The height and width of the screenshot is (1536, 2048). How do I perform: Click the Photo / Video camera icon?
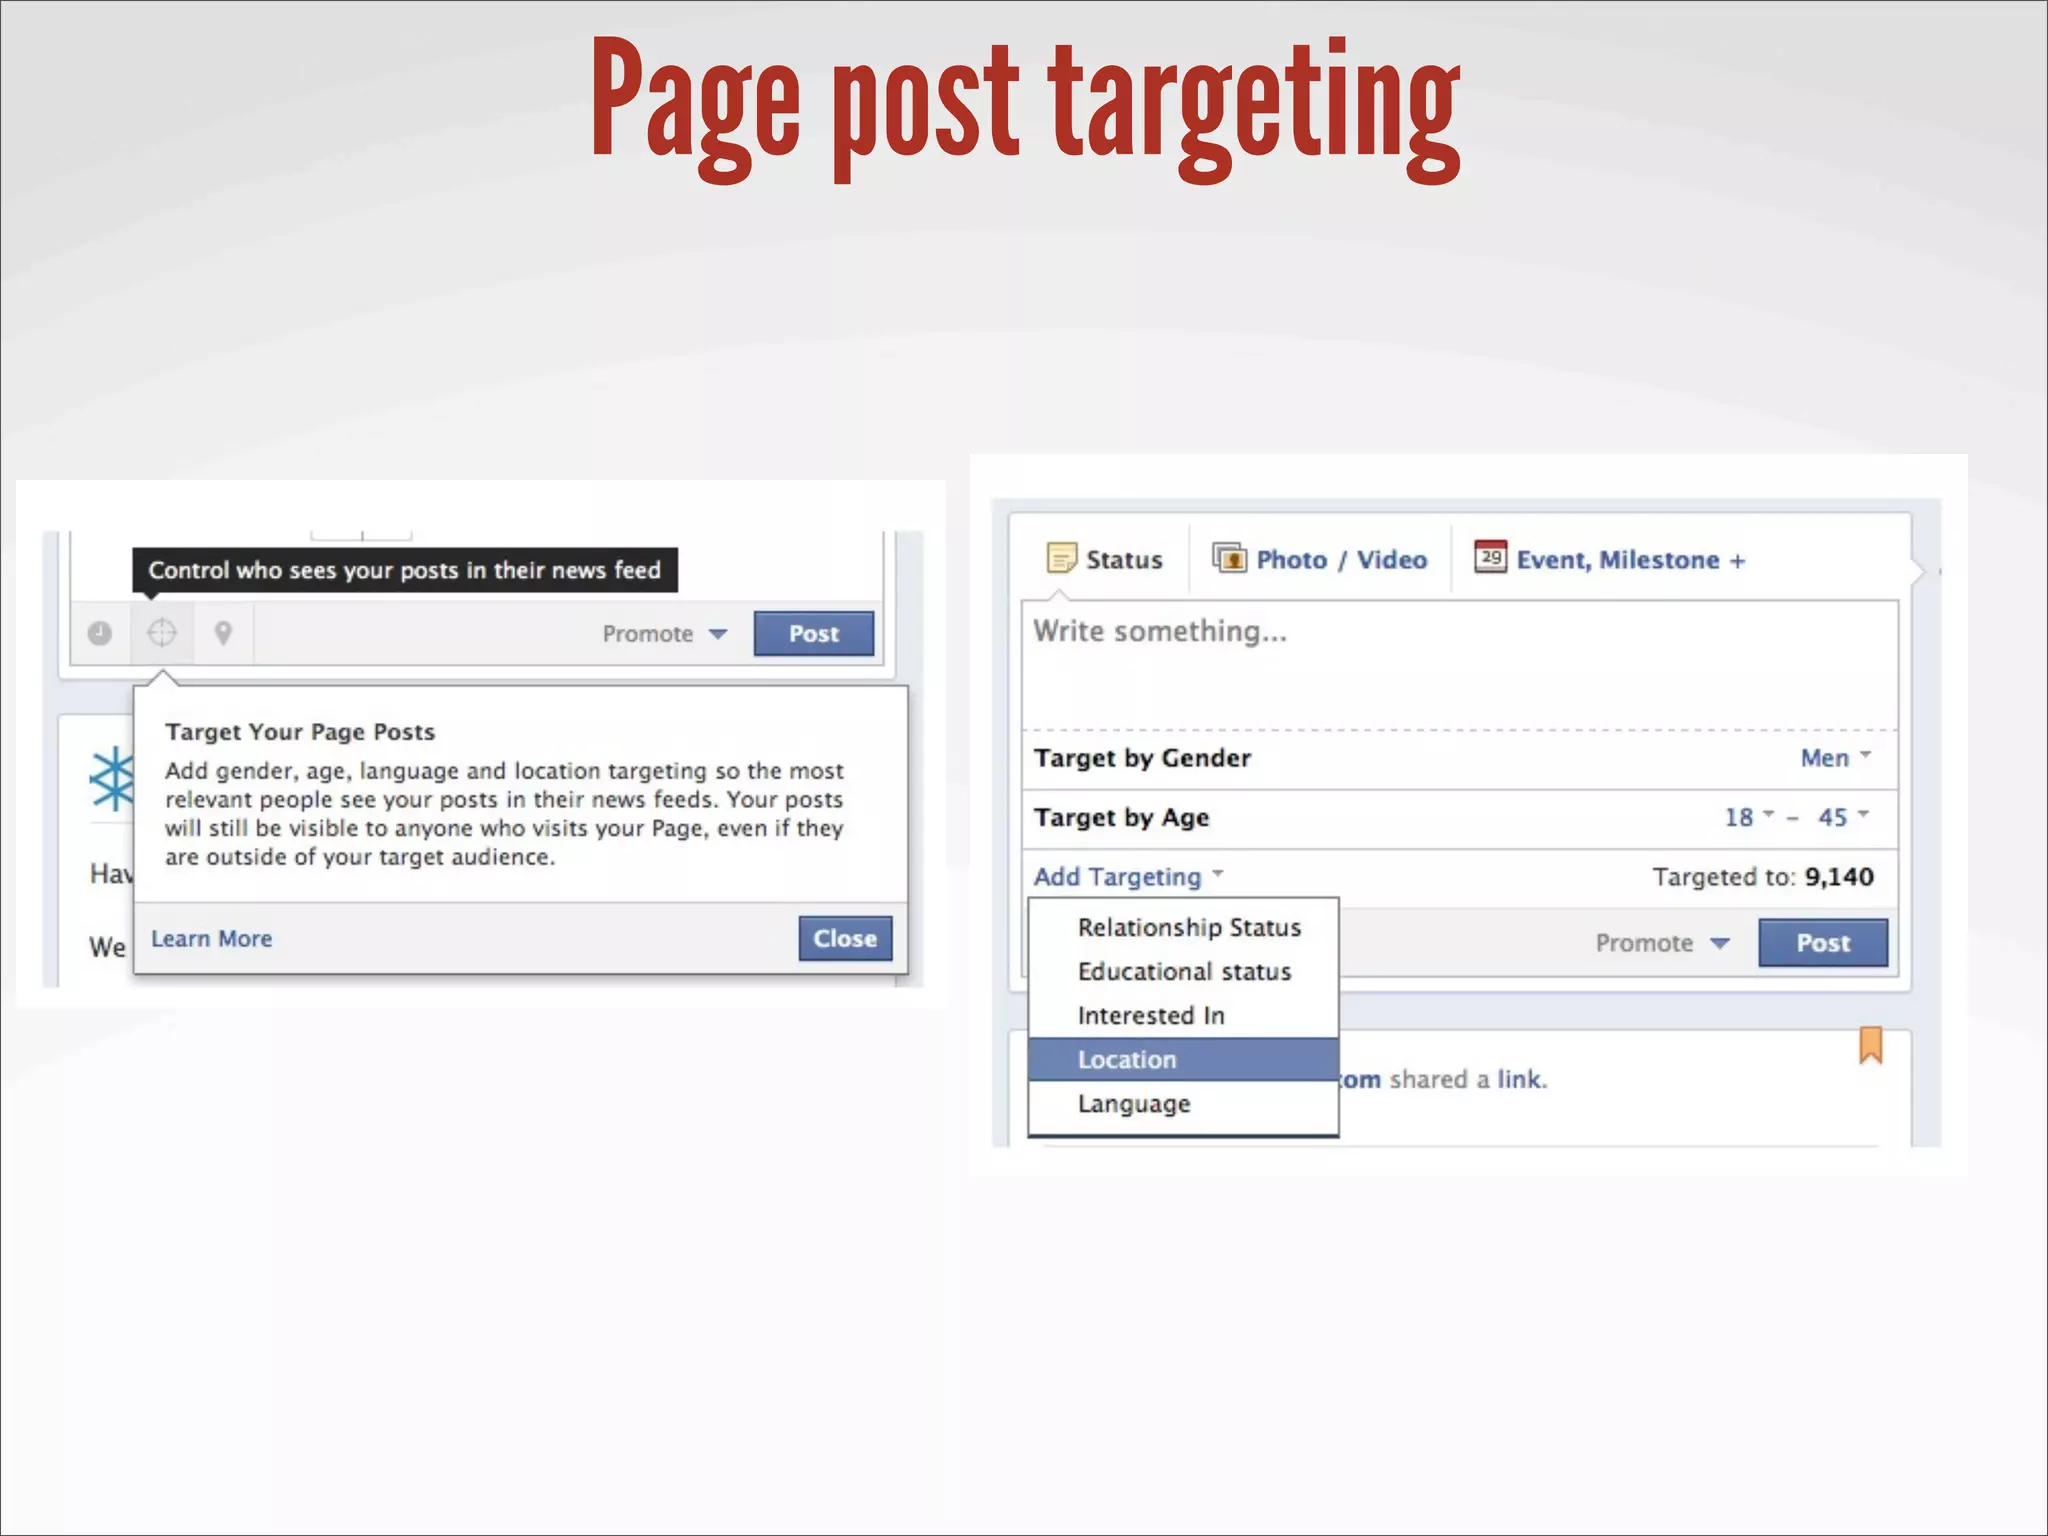(x=1229, y=557)
